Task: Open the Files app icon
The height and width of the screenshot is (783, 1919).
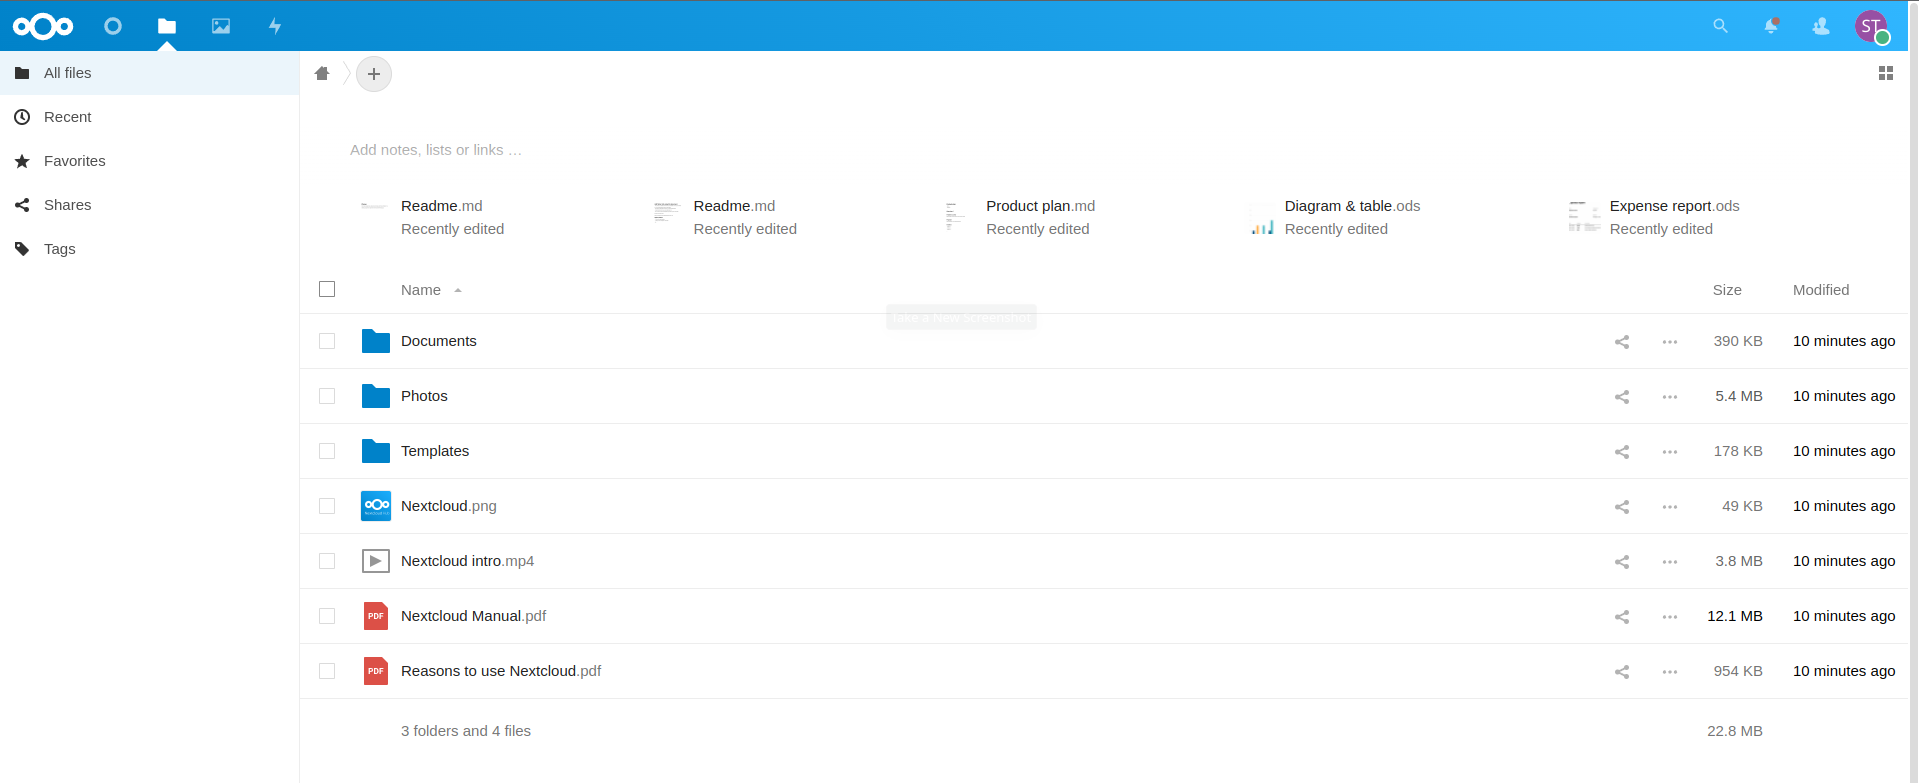Action: 167,26
